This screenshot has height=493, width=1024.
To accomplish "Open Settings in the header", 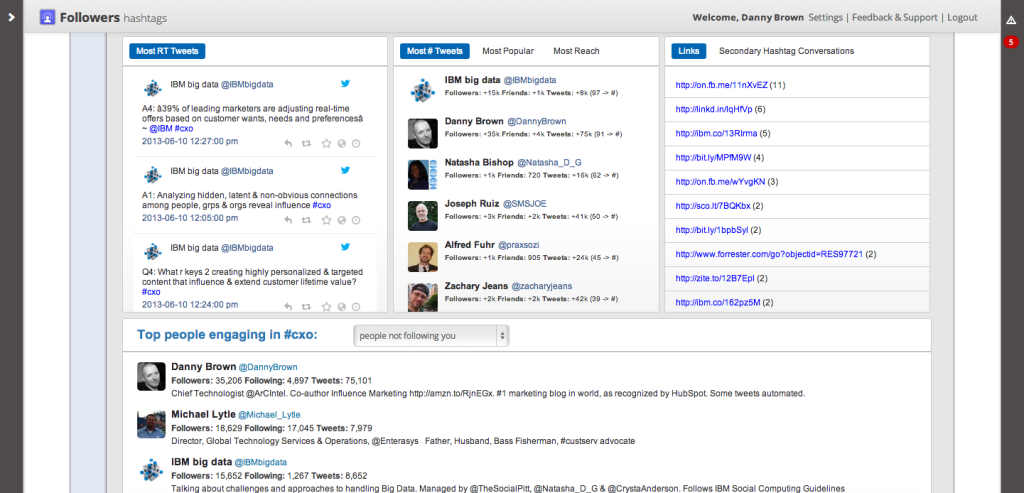I will click(825, 18).
